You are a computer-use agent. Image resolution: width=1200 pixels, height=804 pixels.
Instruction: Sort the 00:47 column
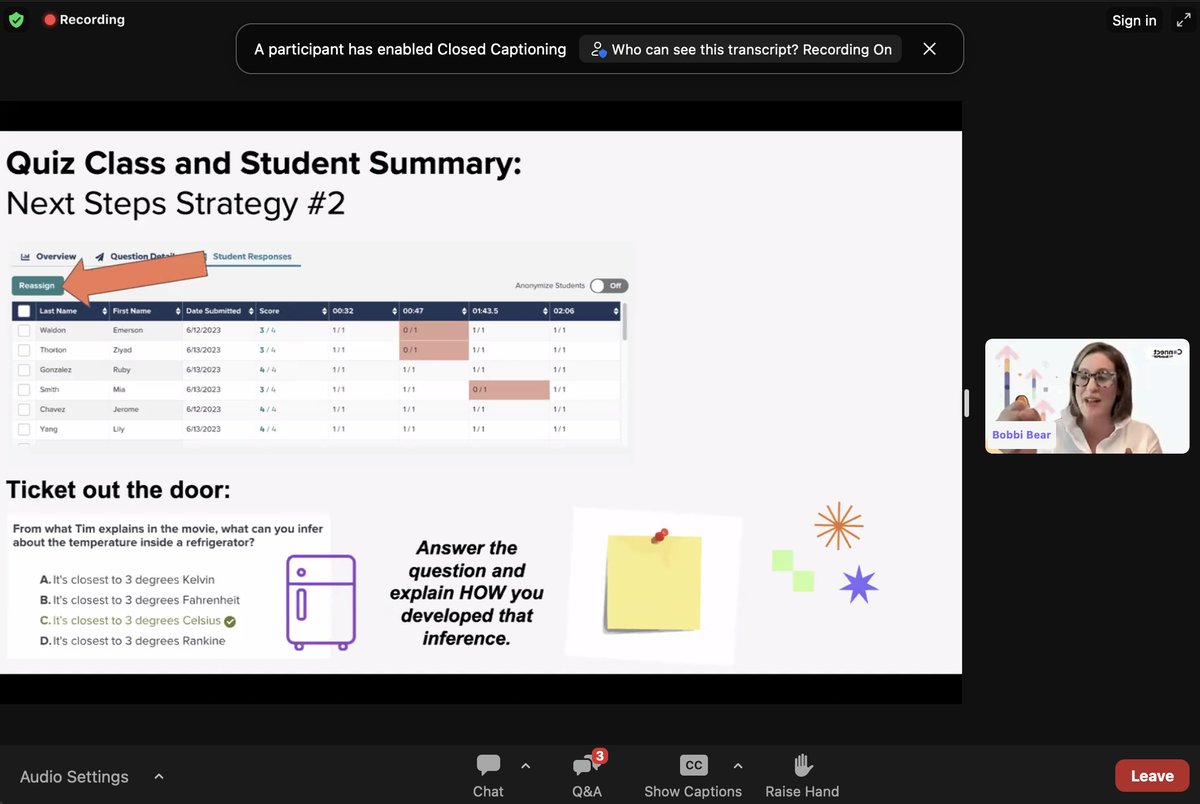463,311
